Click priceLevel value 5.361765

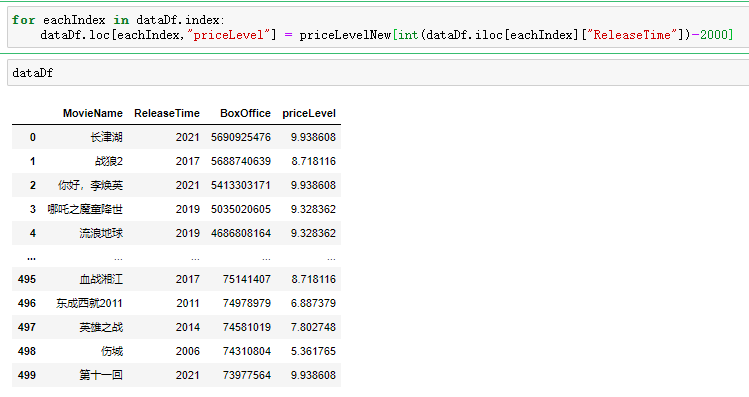[x=313, y=351]
